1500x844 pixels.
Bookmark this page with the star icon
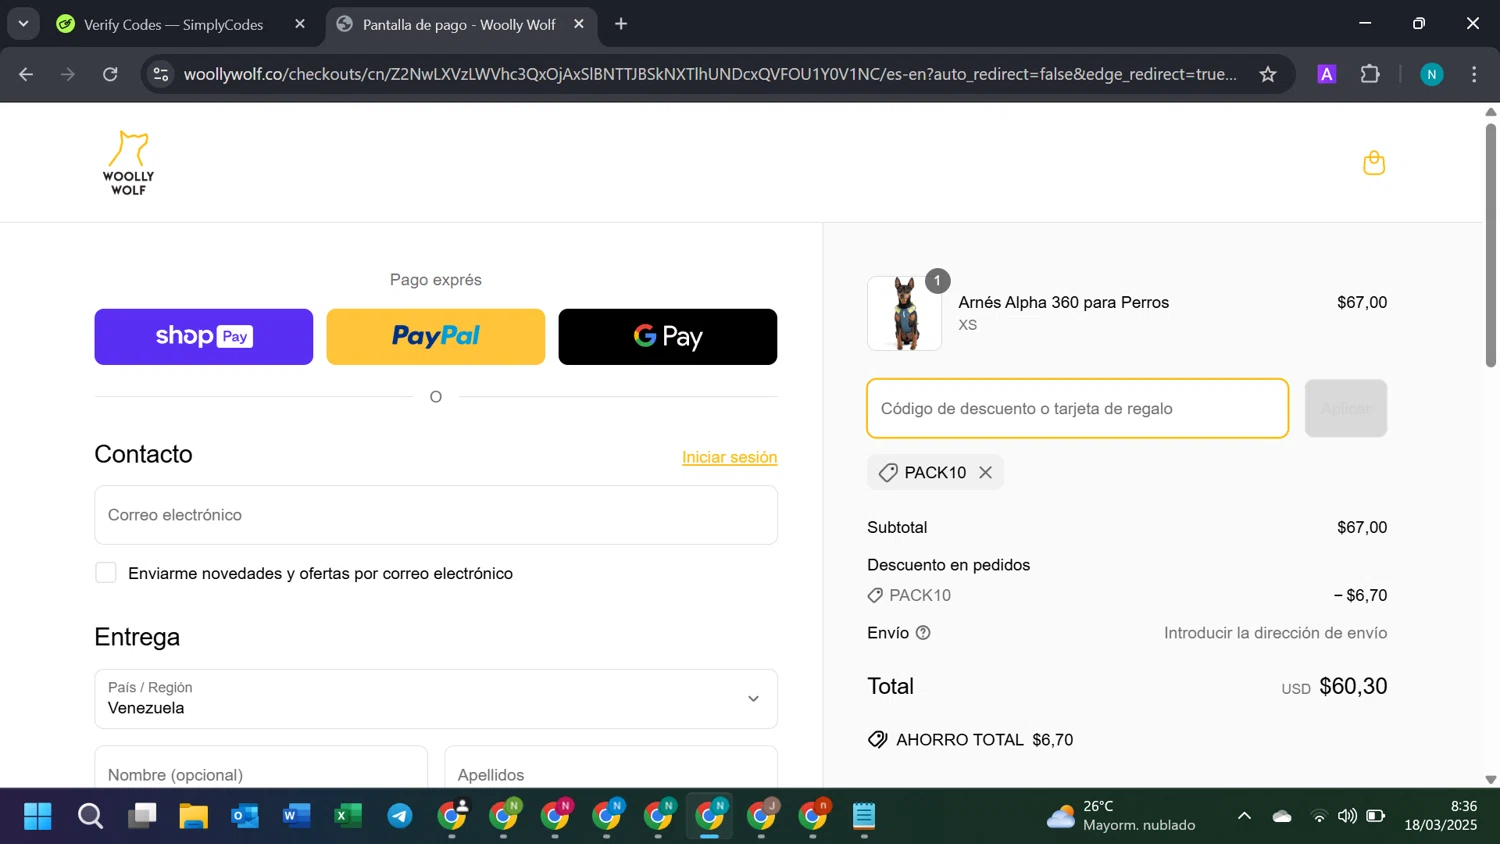(1268, 74)
